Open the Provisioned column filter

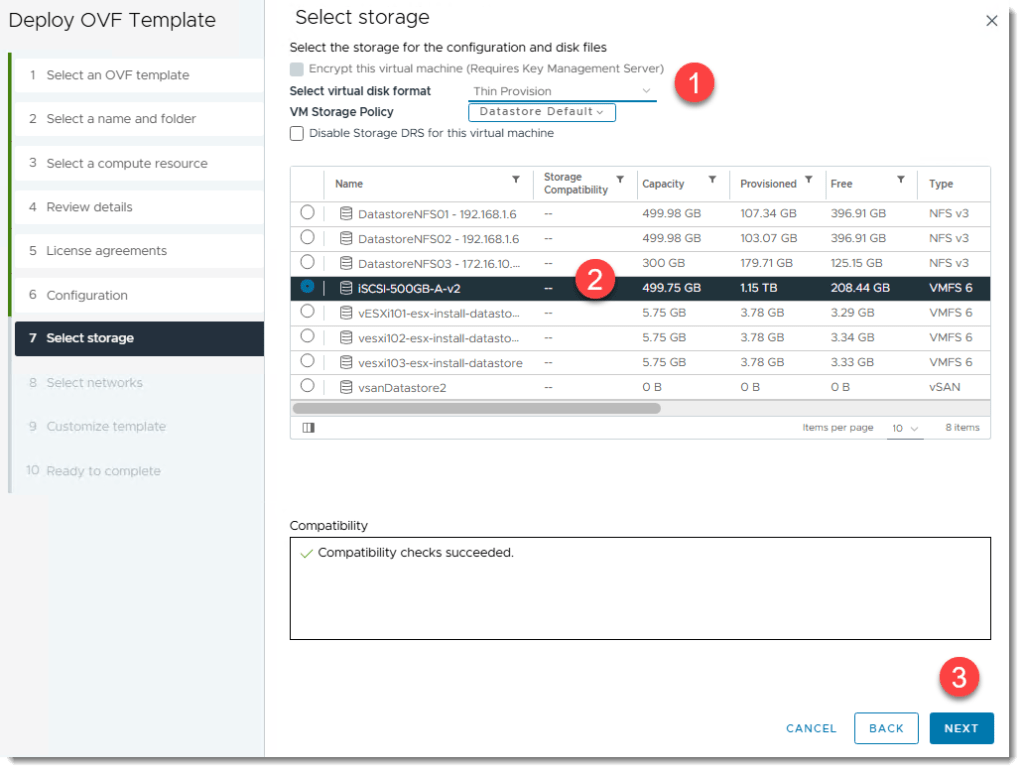point(808,180)
